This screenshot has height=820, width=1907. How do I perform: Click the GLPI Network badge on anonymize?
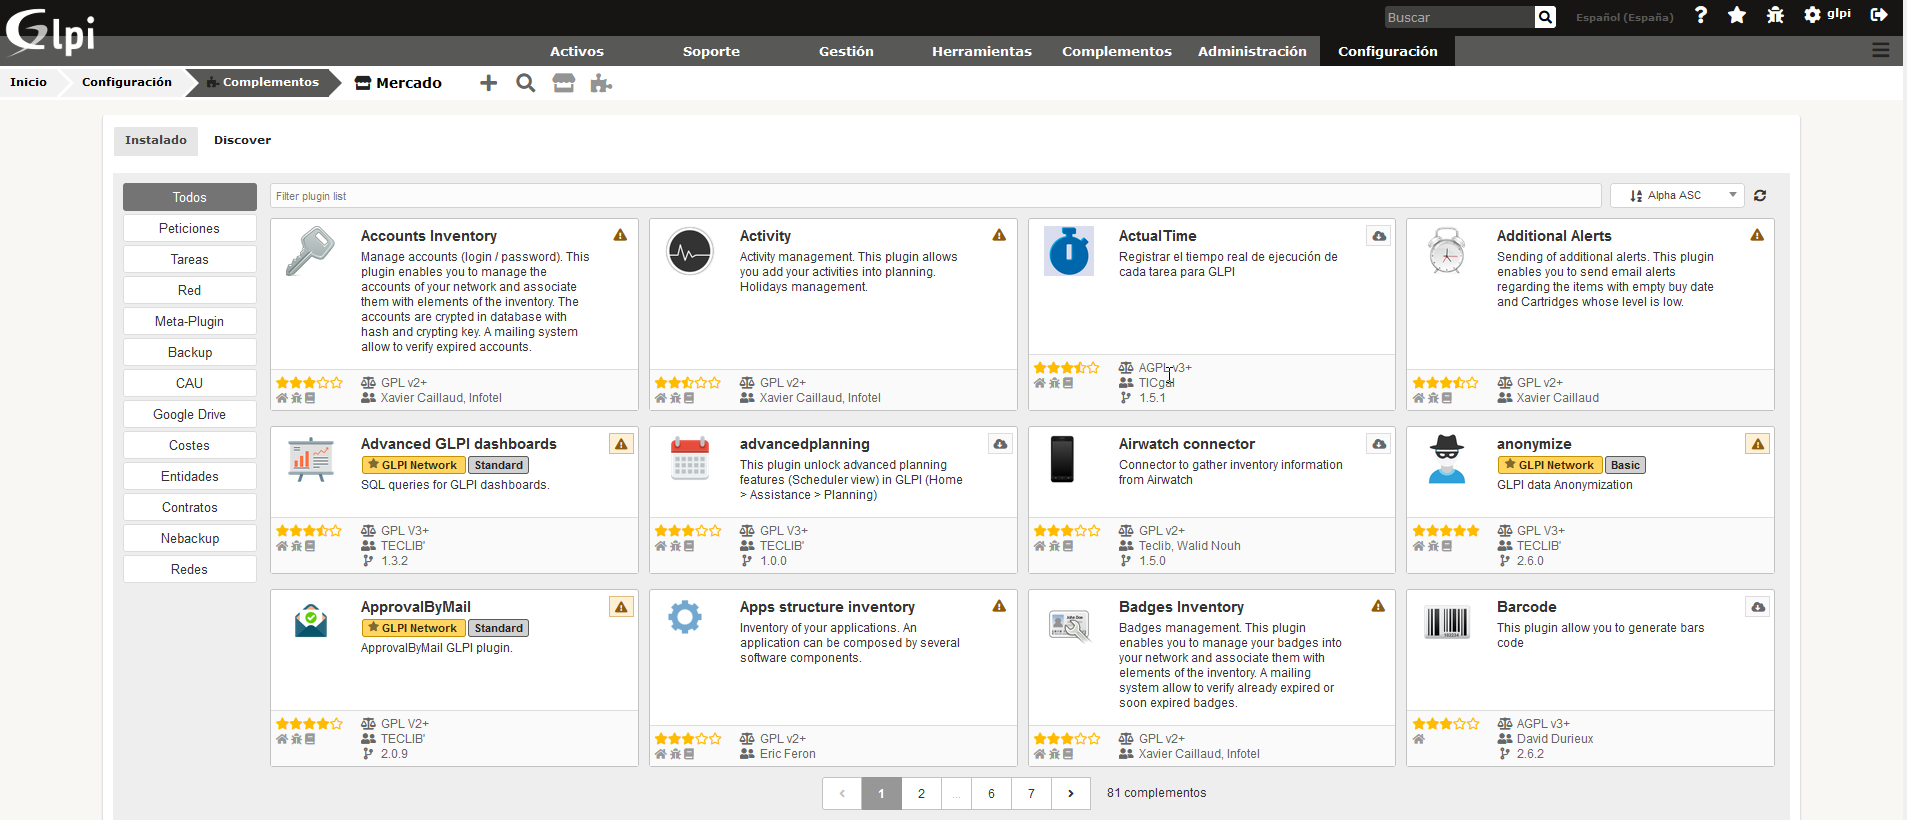point(1550,465)
